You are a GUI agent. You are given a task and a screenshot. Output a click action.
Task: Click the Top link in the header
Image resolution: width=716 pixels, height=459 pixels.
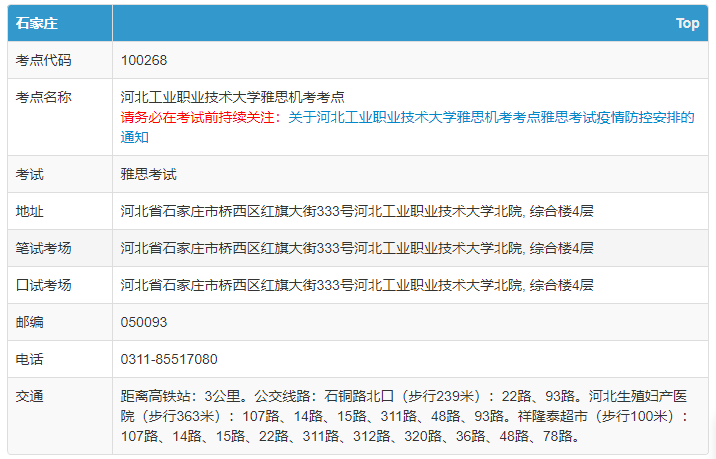[x=687, y=23]
